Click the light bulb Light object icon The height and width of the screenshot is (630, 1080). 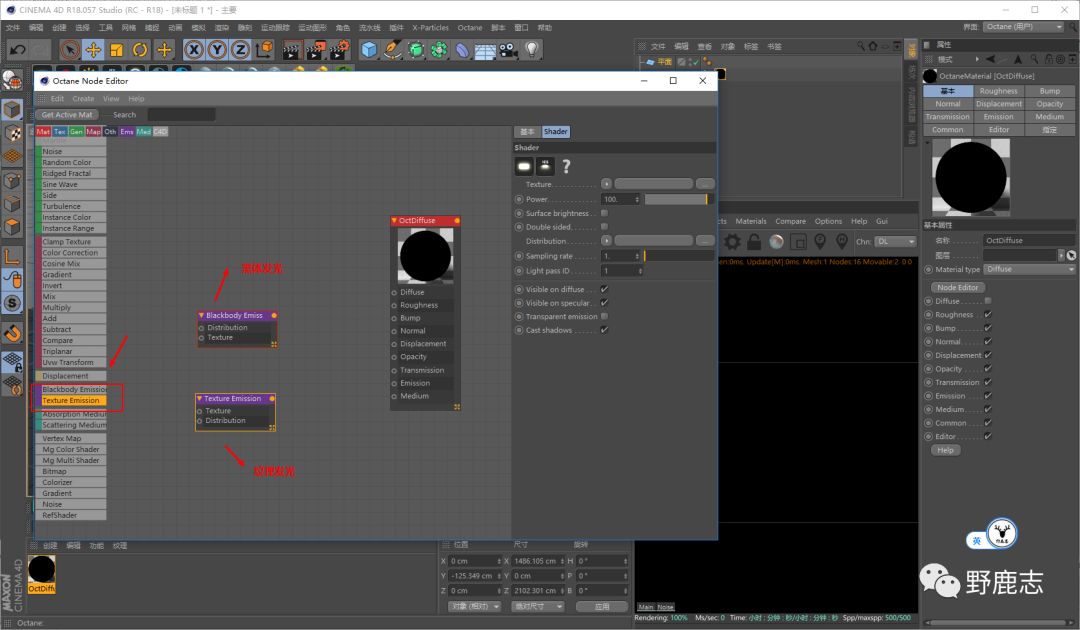pyautogui.click(x=532, y=49)
